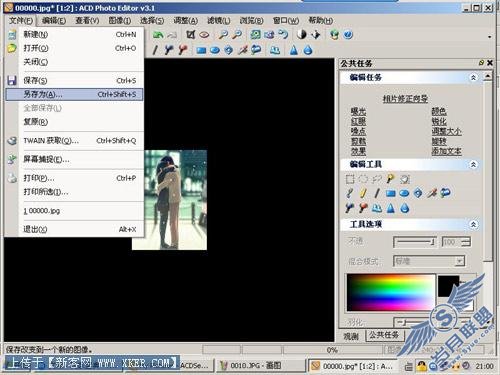Open the 滤镜(L) menu
500x375 pixels.
click(218, 21)
